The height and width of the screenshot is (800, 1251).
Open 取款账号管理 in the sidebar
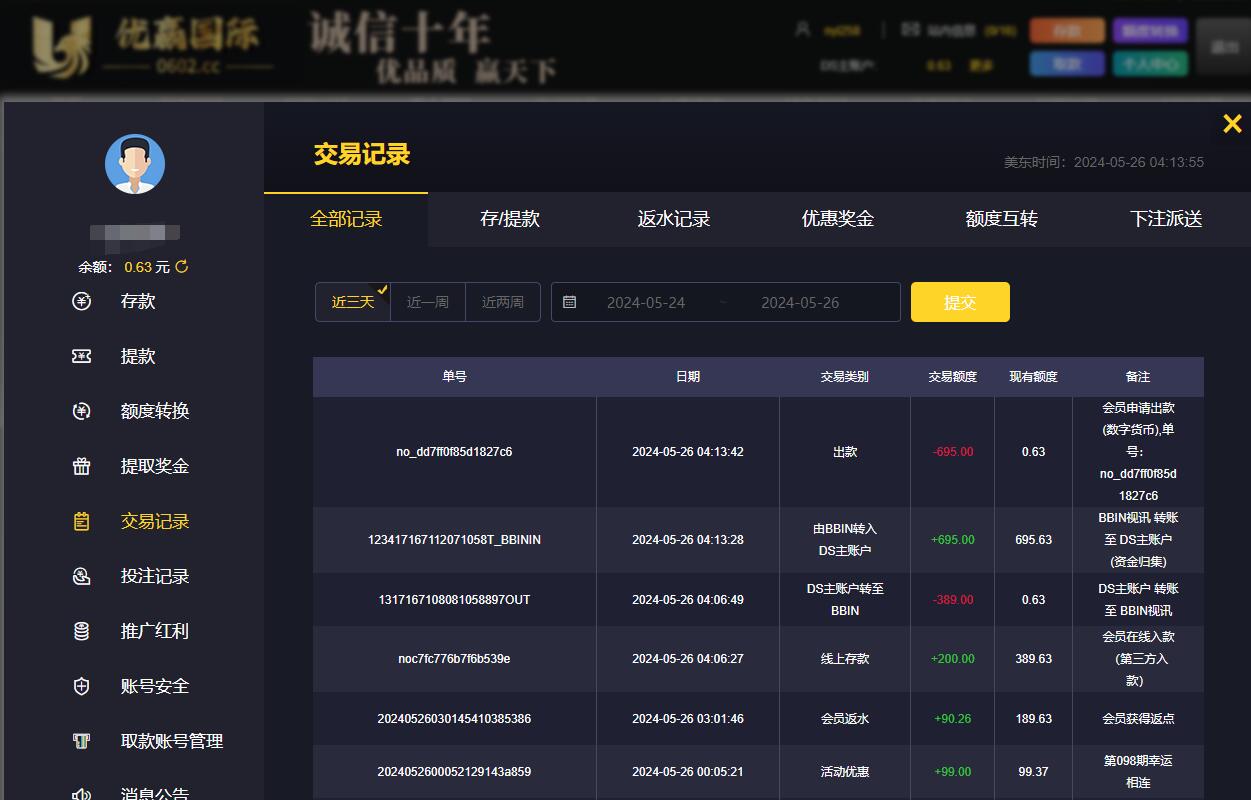[x=171, y=741]
